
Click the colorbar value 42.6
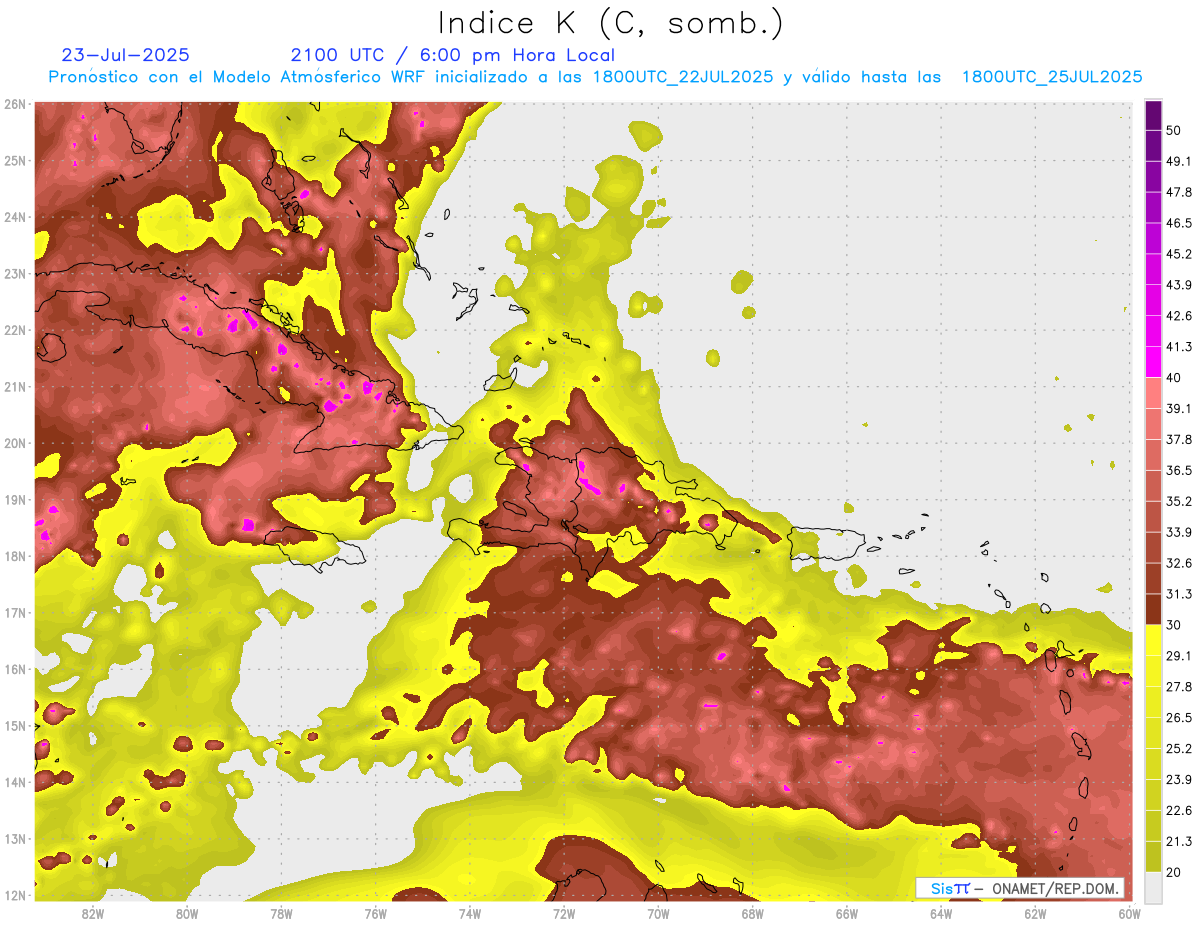tap(1179, 316)
